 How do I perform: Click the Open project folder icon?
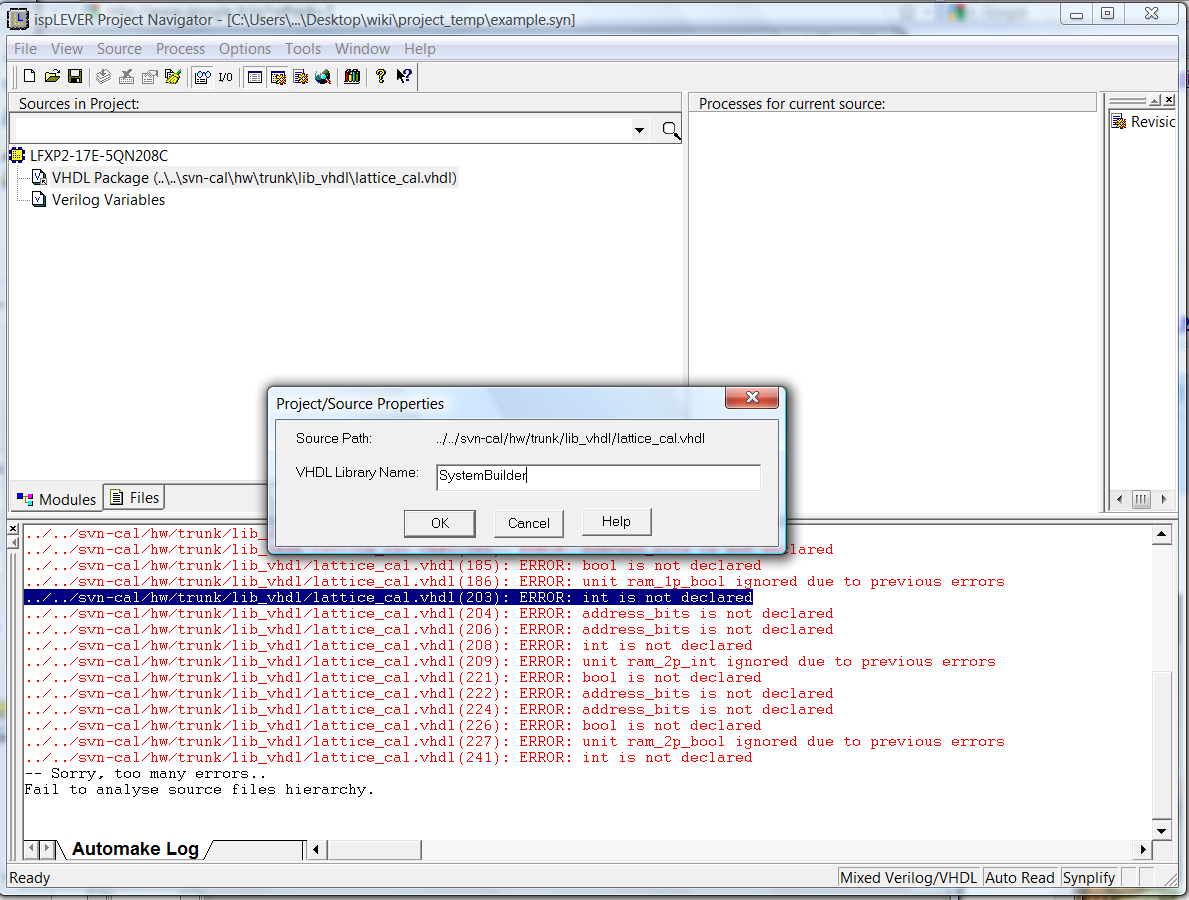coord(52,76)
